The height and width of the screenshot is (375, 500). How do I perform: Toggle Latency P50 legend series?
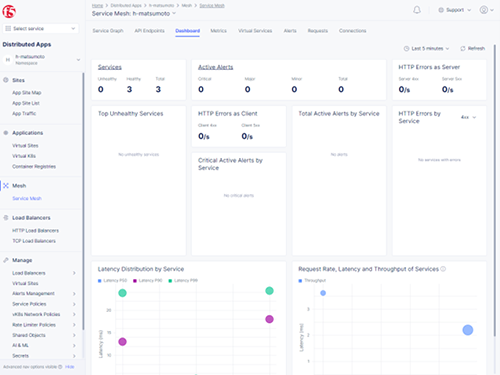coord(112,281)
